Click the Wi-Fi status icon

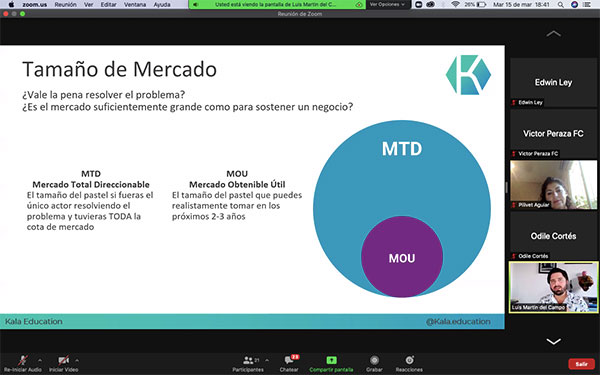(x=455, y=5)
